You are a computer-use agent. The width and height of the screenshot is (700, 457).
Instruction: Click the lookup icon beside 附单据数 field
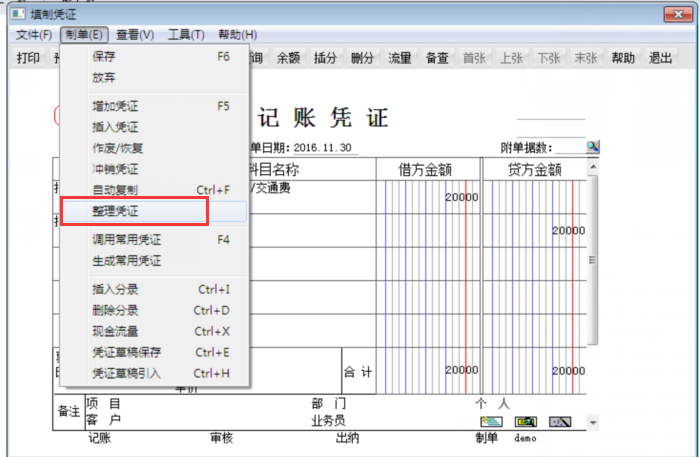[x=593, y=147]
